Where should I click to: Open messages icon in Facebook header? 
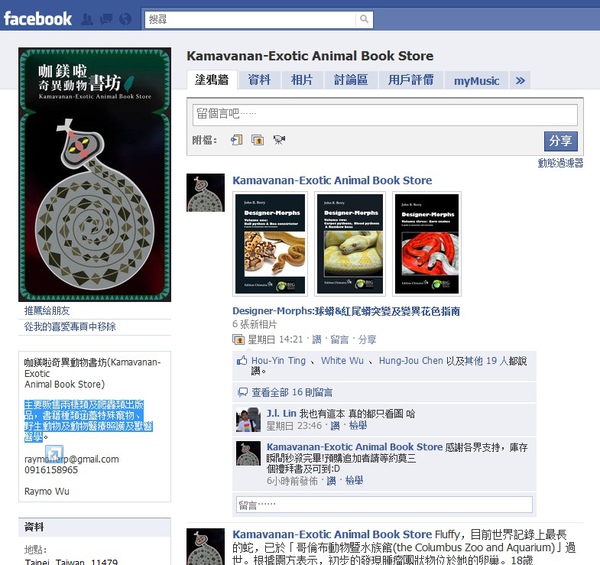coord(106,19)
